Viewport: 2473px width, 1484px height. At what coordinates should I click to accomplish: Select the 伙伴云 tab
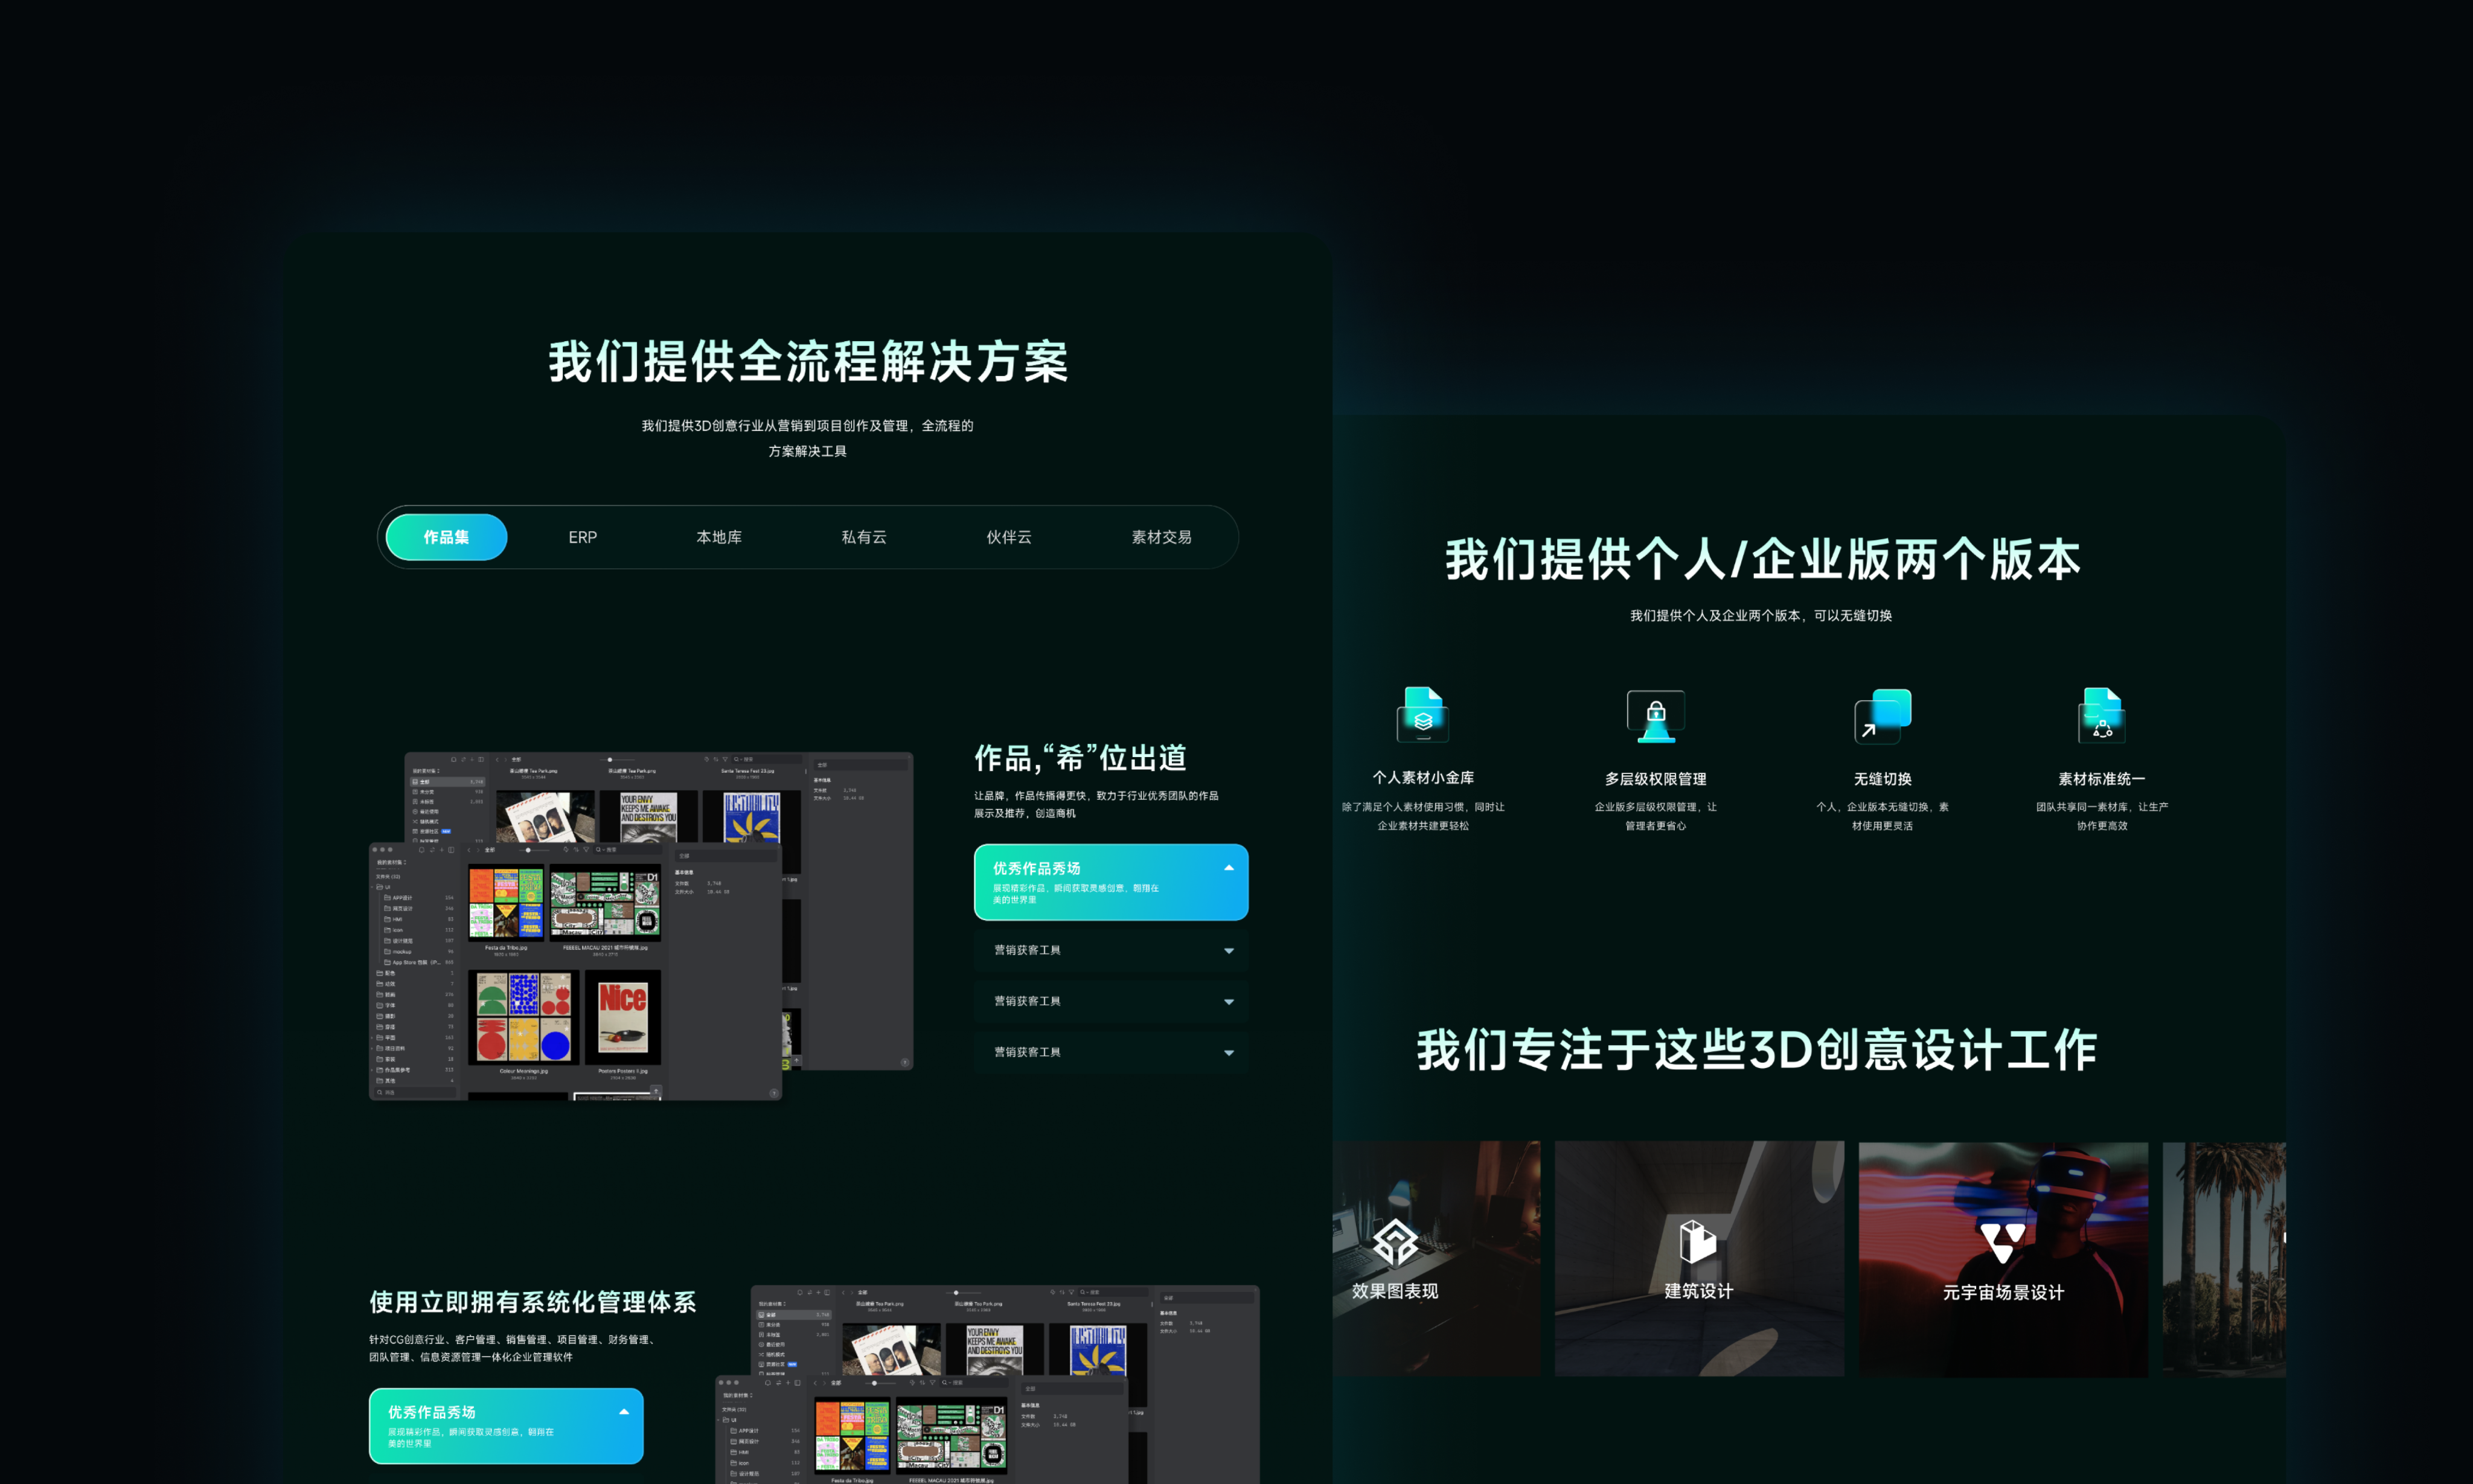tap(1009, 537)
